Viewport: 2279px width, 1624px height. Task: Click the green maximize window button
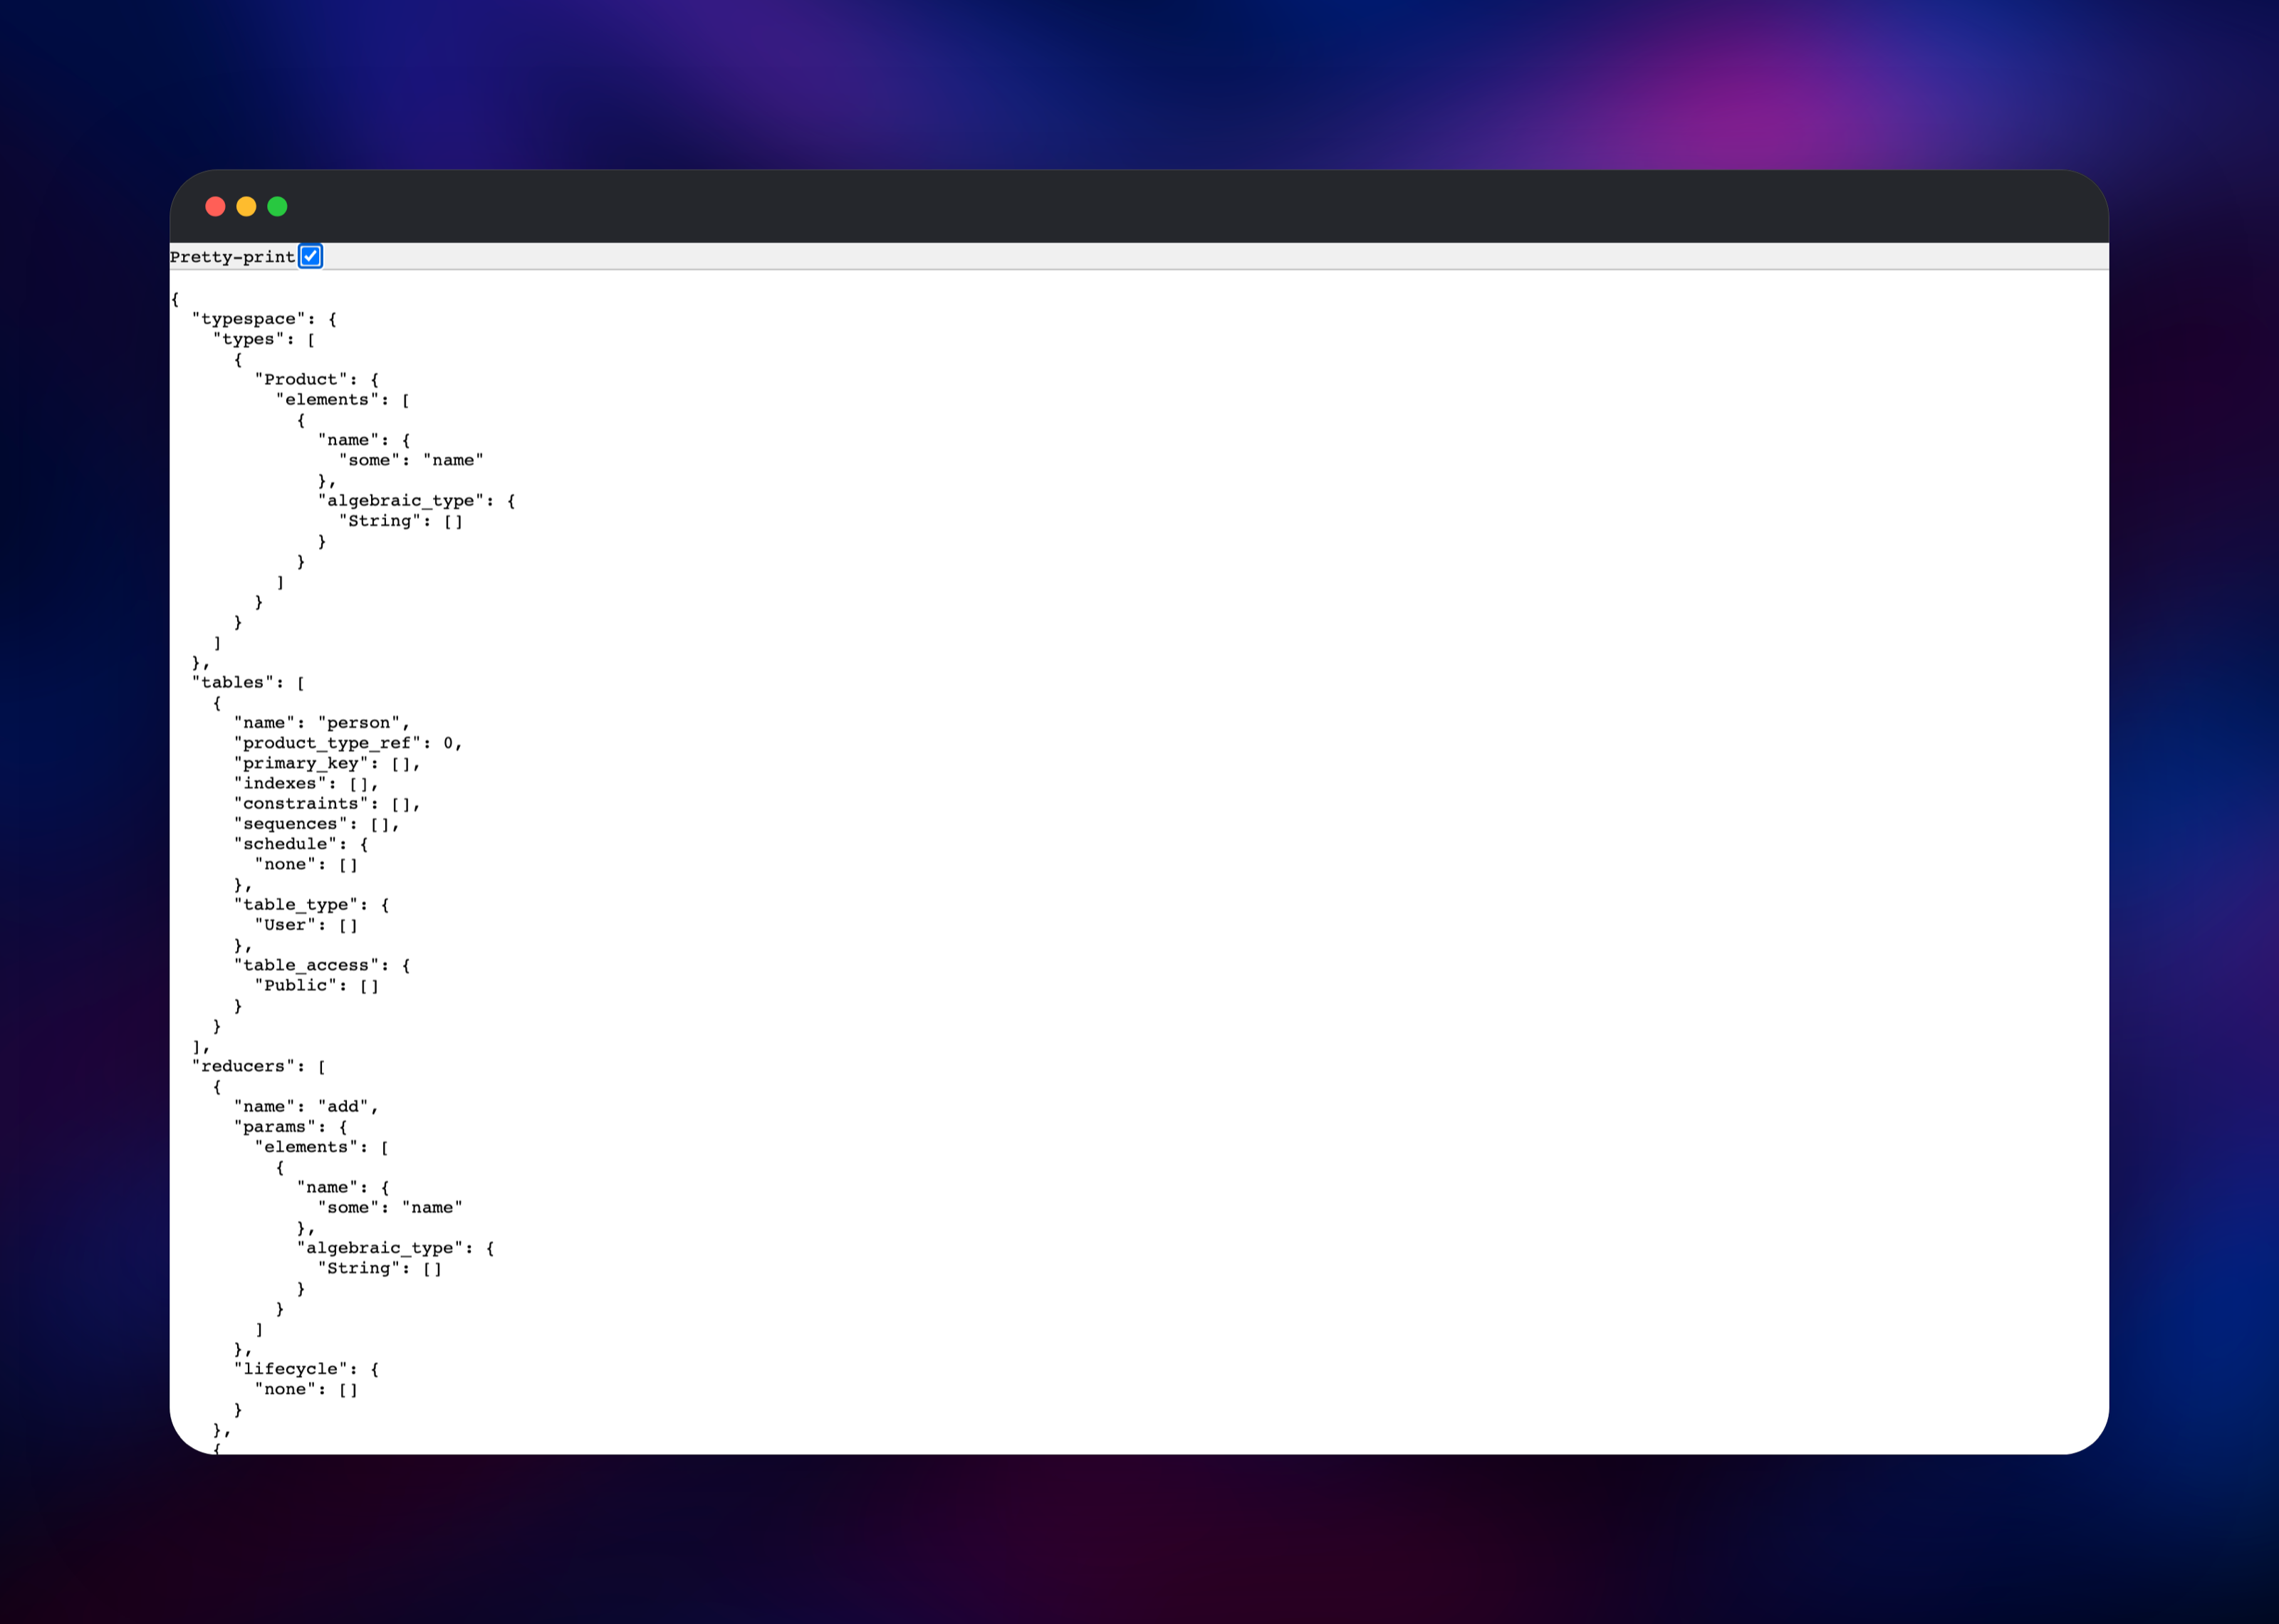point(277,206)
